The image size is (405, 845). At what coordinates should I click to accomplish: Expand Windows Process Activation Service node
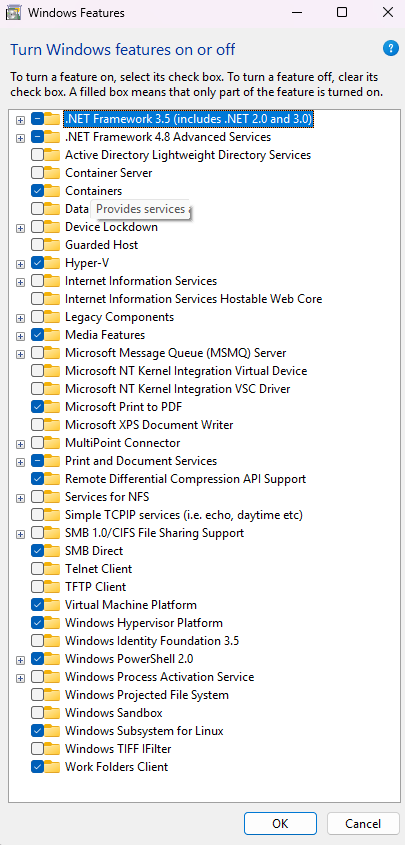pos(20,677)
